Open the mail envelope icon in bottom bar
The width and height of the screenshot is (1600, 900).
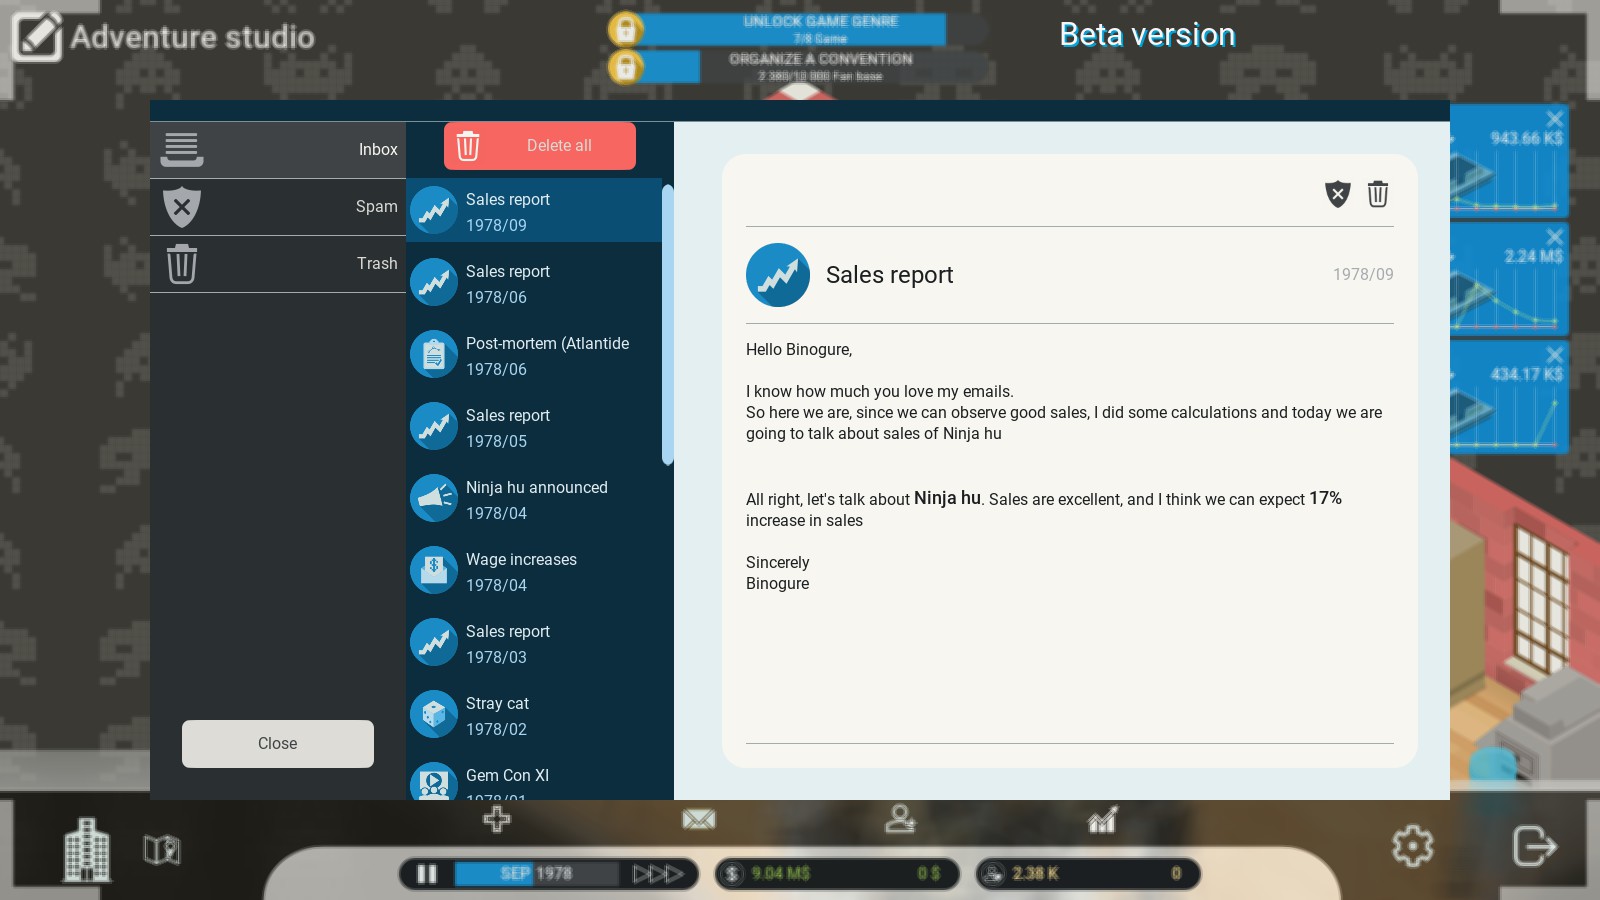[x=698, y=820]
